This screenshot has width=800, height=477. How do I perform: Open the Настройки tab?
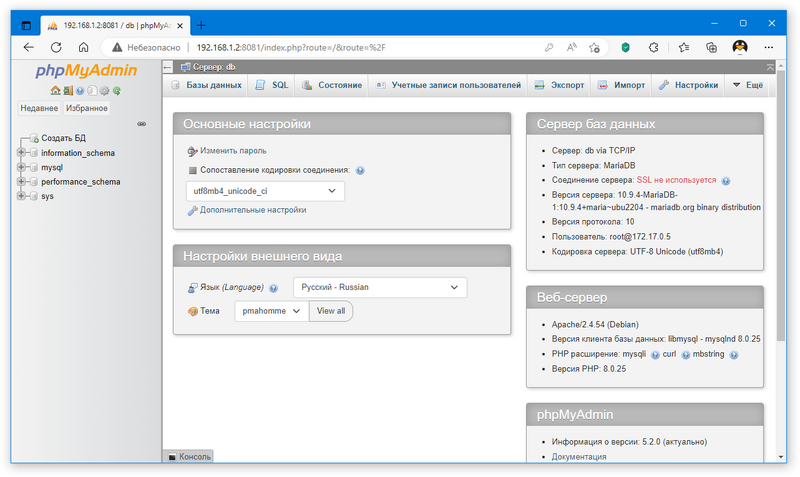coord(688,85)
